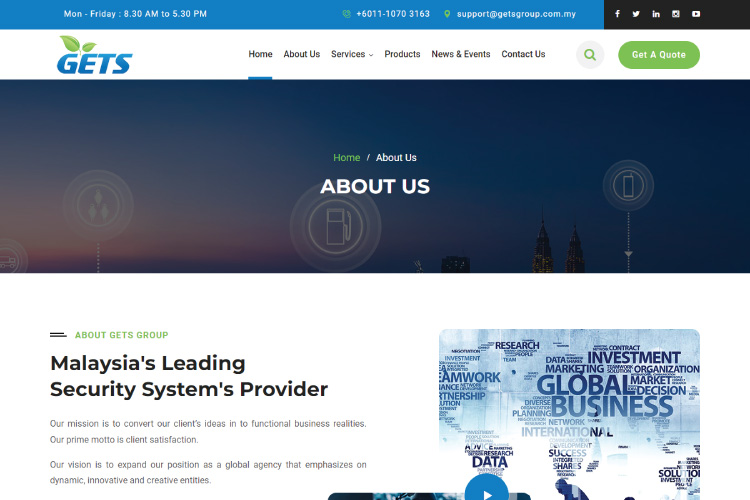The image size is (750, 500).
Task: Open the Facebook social icon
Action: (x=617, y=14)
